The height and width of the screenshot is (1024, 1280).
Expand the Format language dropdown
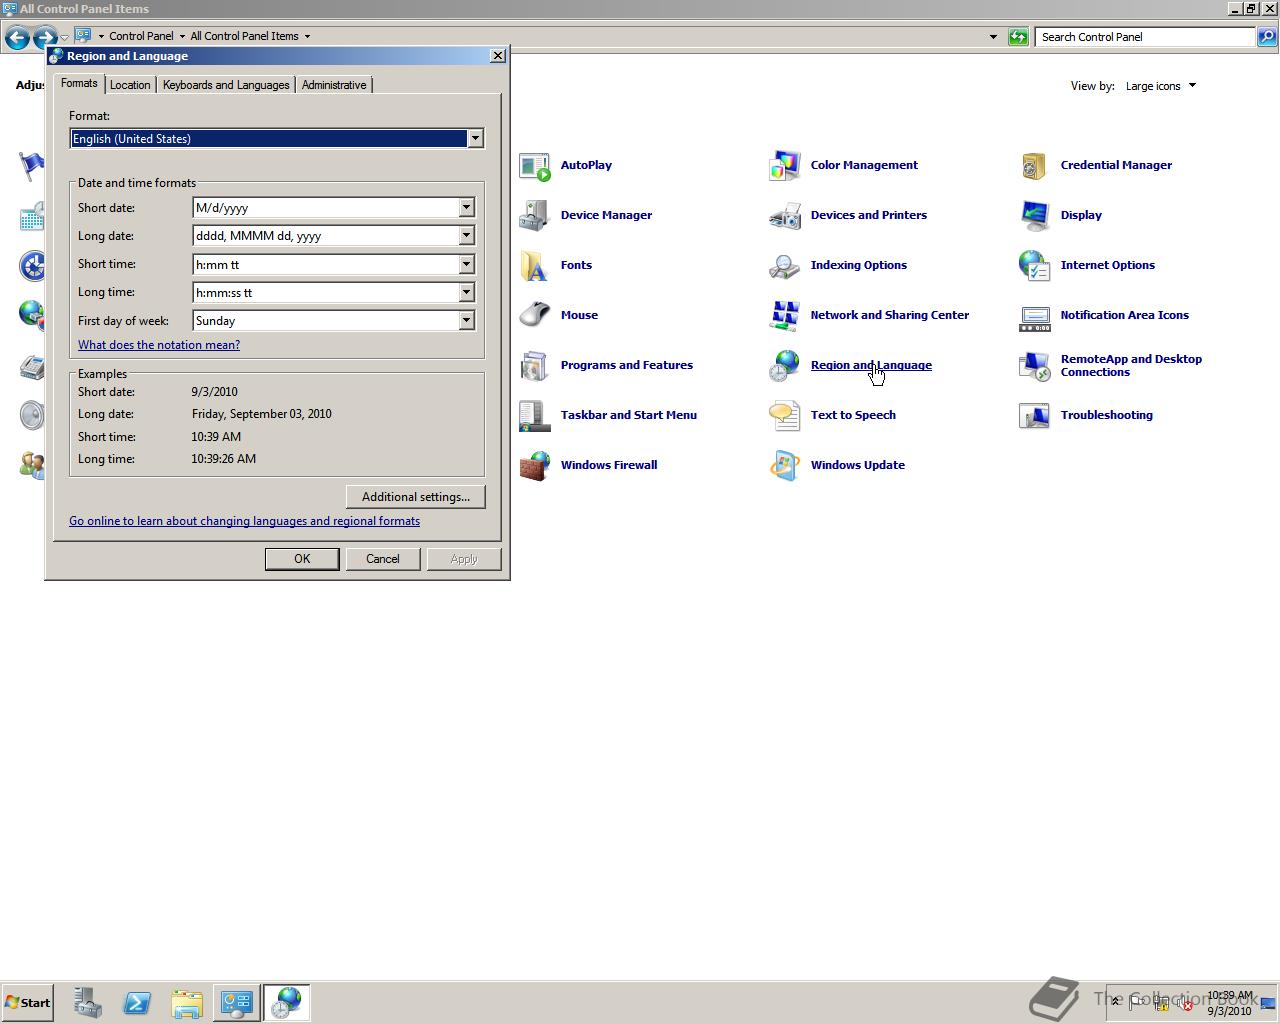[476, 139]
